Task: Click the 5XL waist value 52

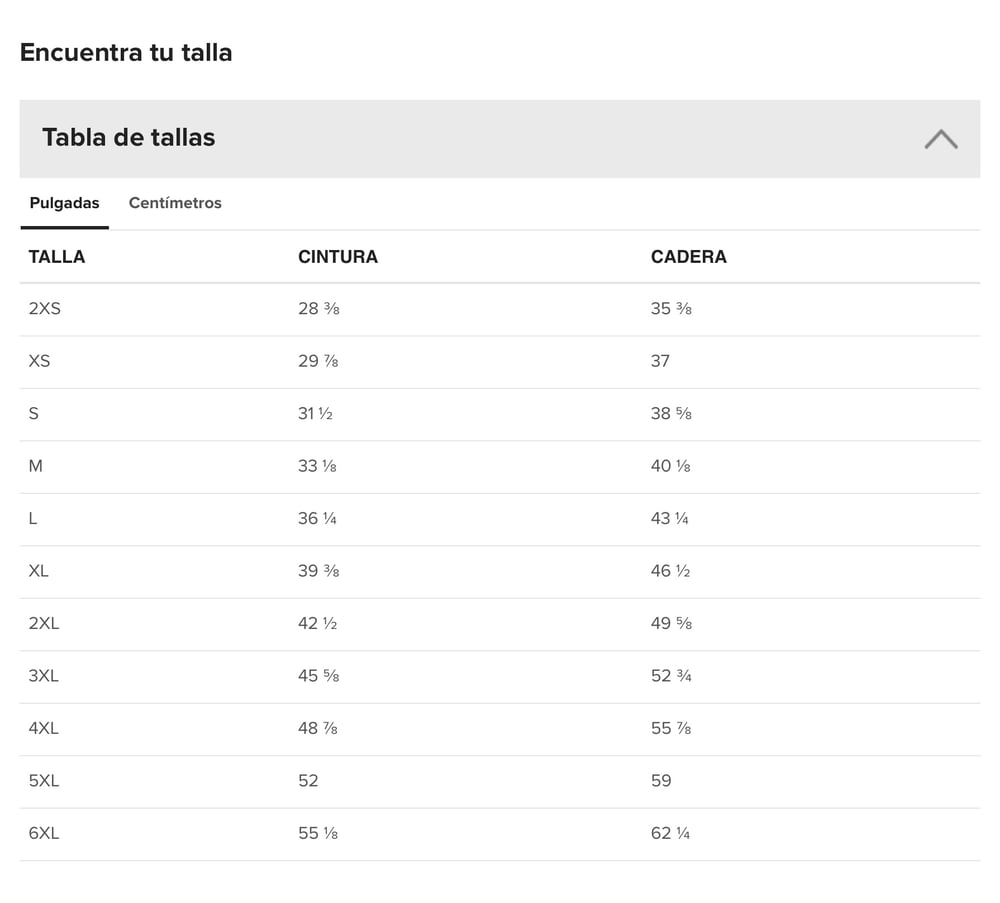Action: point(308,781)
